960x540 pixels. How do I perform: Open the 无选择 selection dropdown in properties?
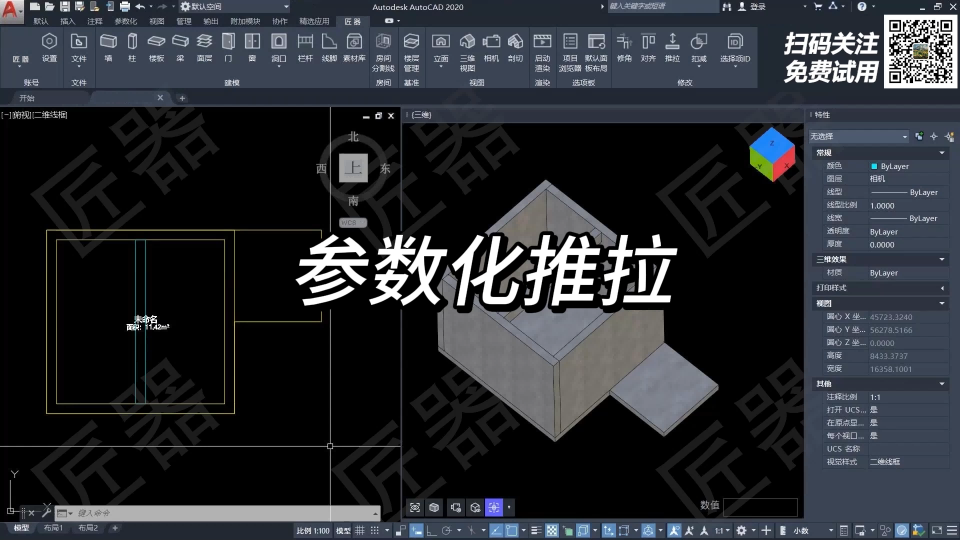point(859,137)
